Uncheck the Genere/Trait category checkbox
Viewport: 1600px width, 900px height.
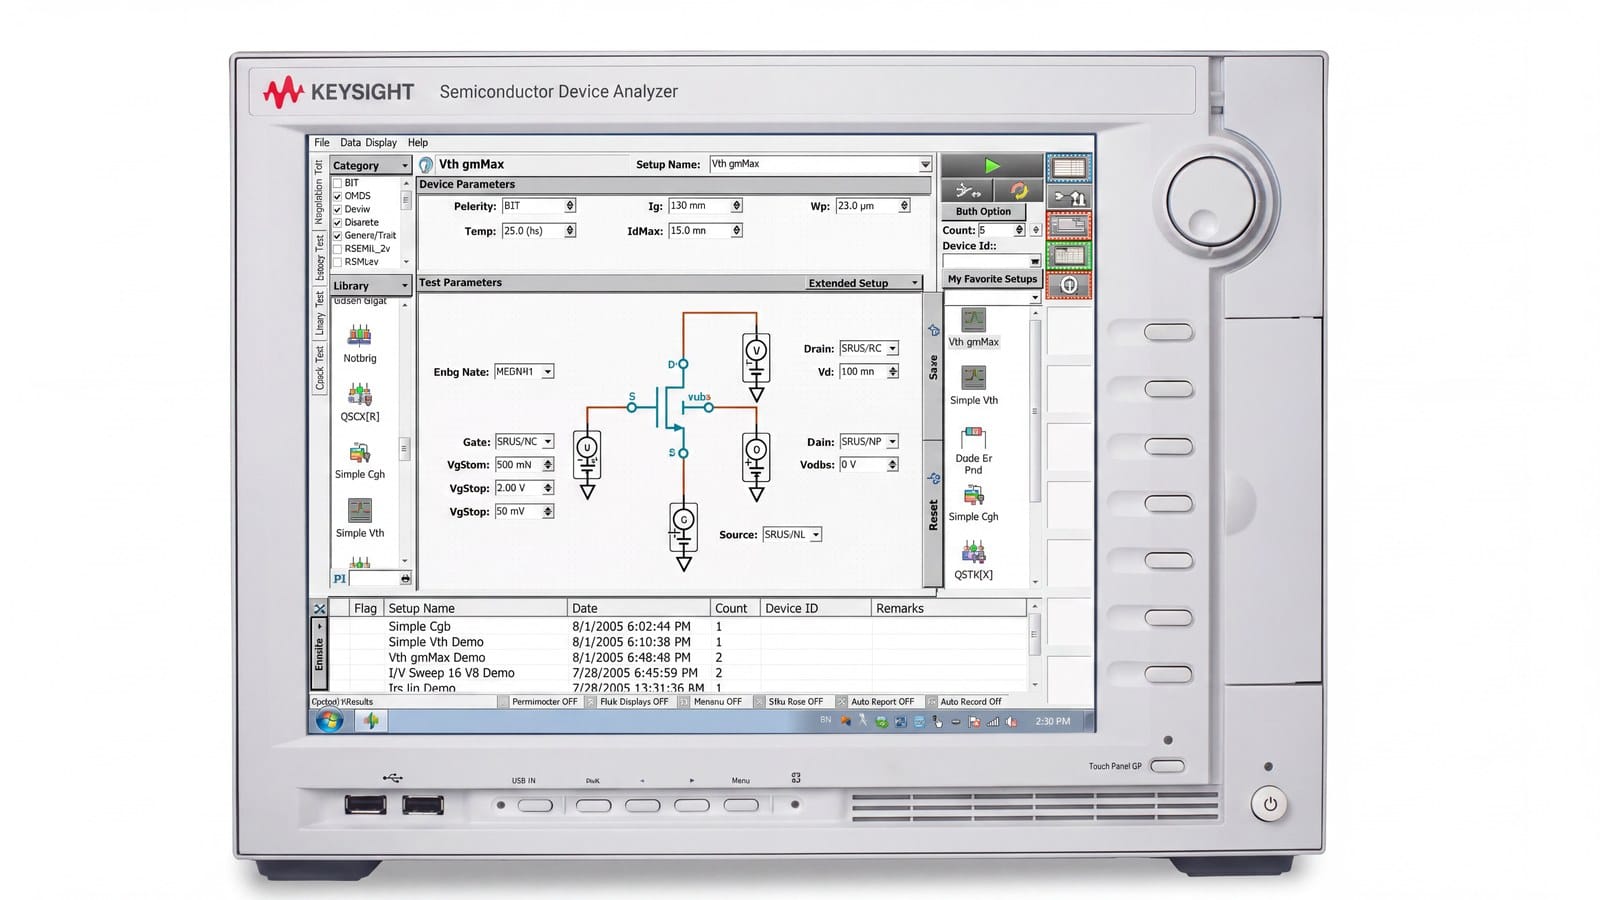click(x=337, y=235)
